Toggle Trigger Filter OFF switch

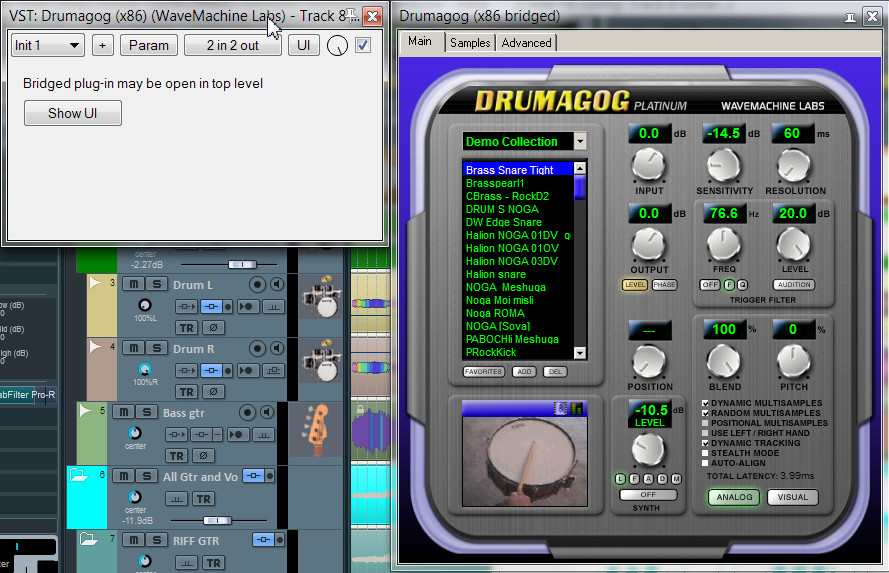click(x=710, y=285)
